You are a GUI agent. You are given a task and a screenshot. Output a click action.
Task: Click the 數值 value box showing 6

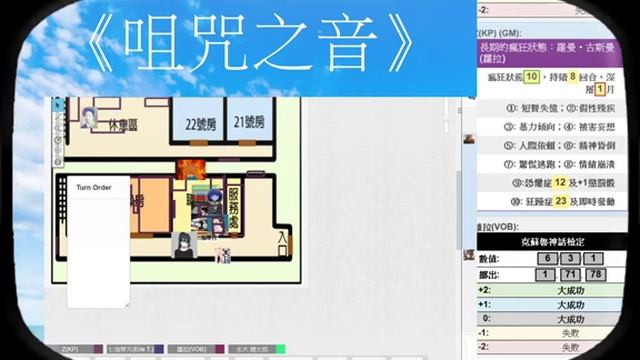tap(547, 258)
